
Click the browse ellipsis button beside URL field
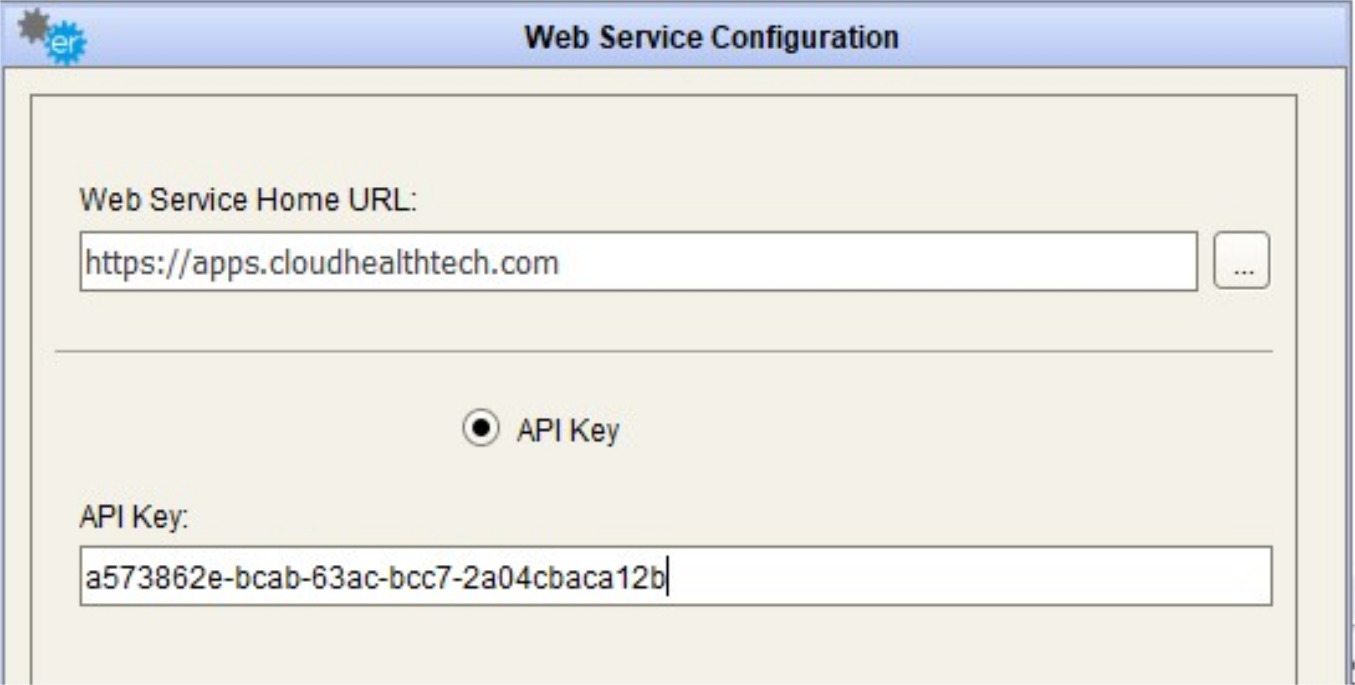[1241, 261]
